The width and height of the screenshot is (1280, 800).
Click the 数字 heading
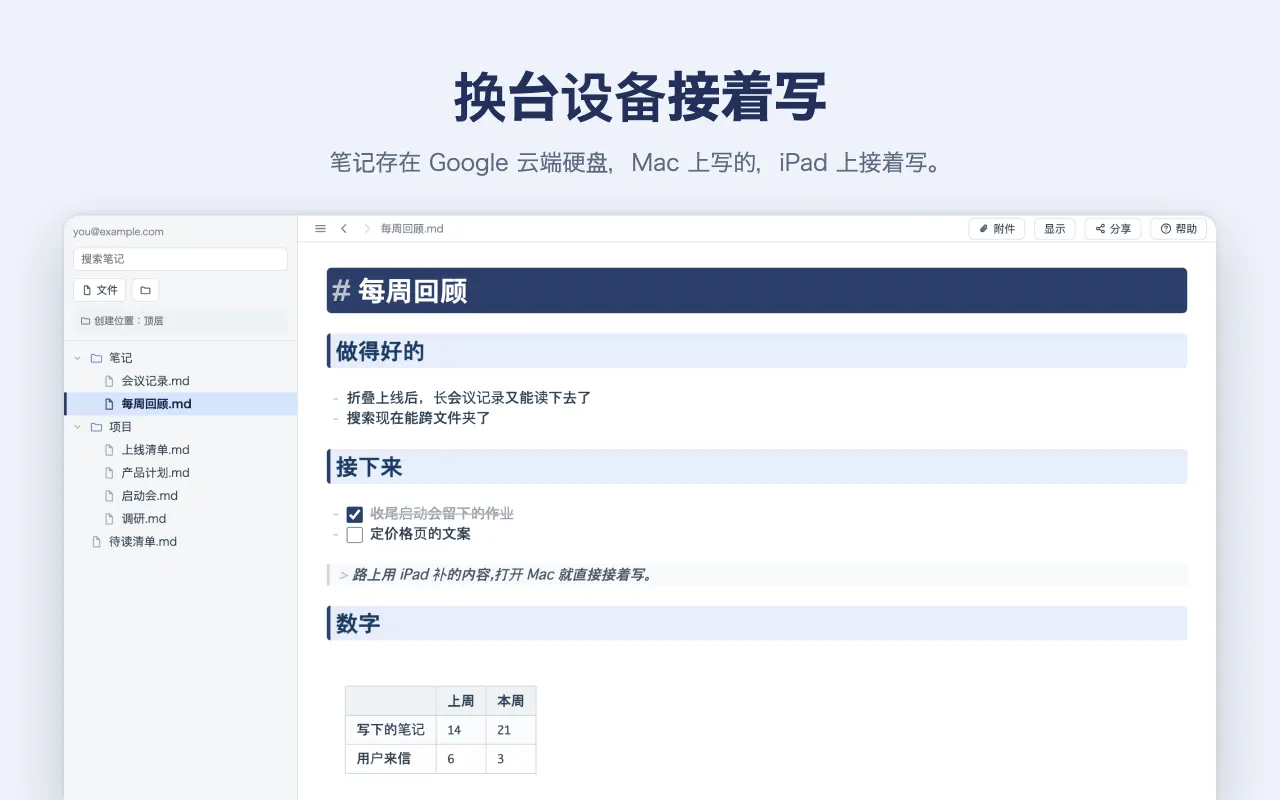[757, 623]
